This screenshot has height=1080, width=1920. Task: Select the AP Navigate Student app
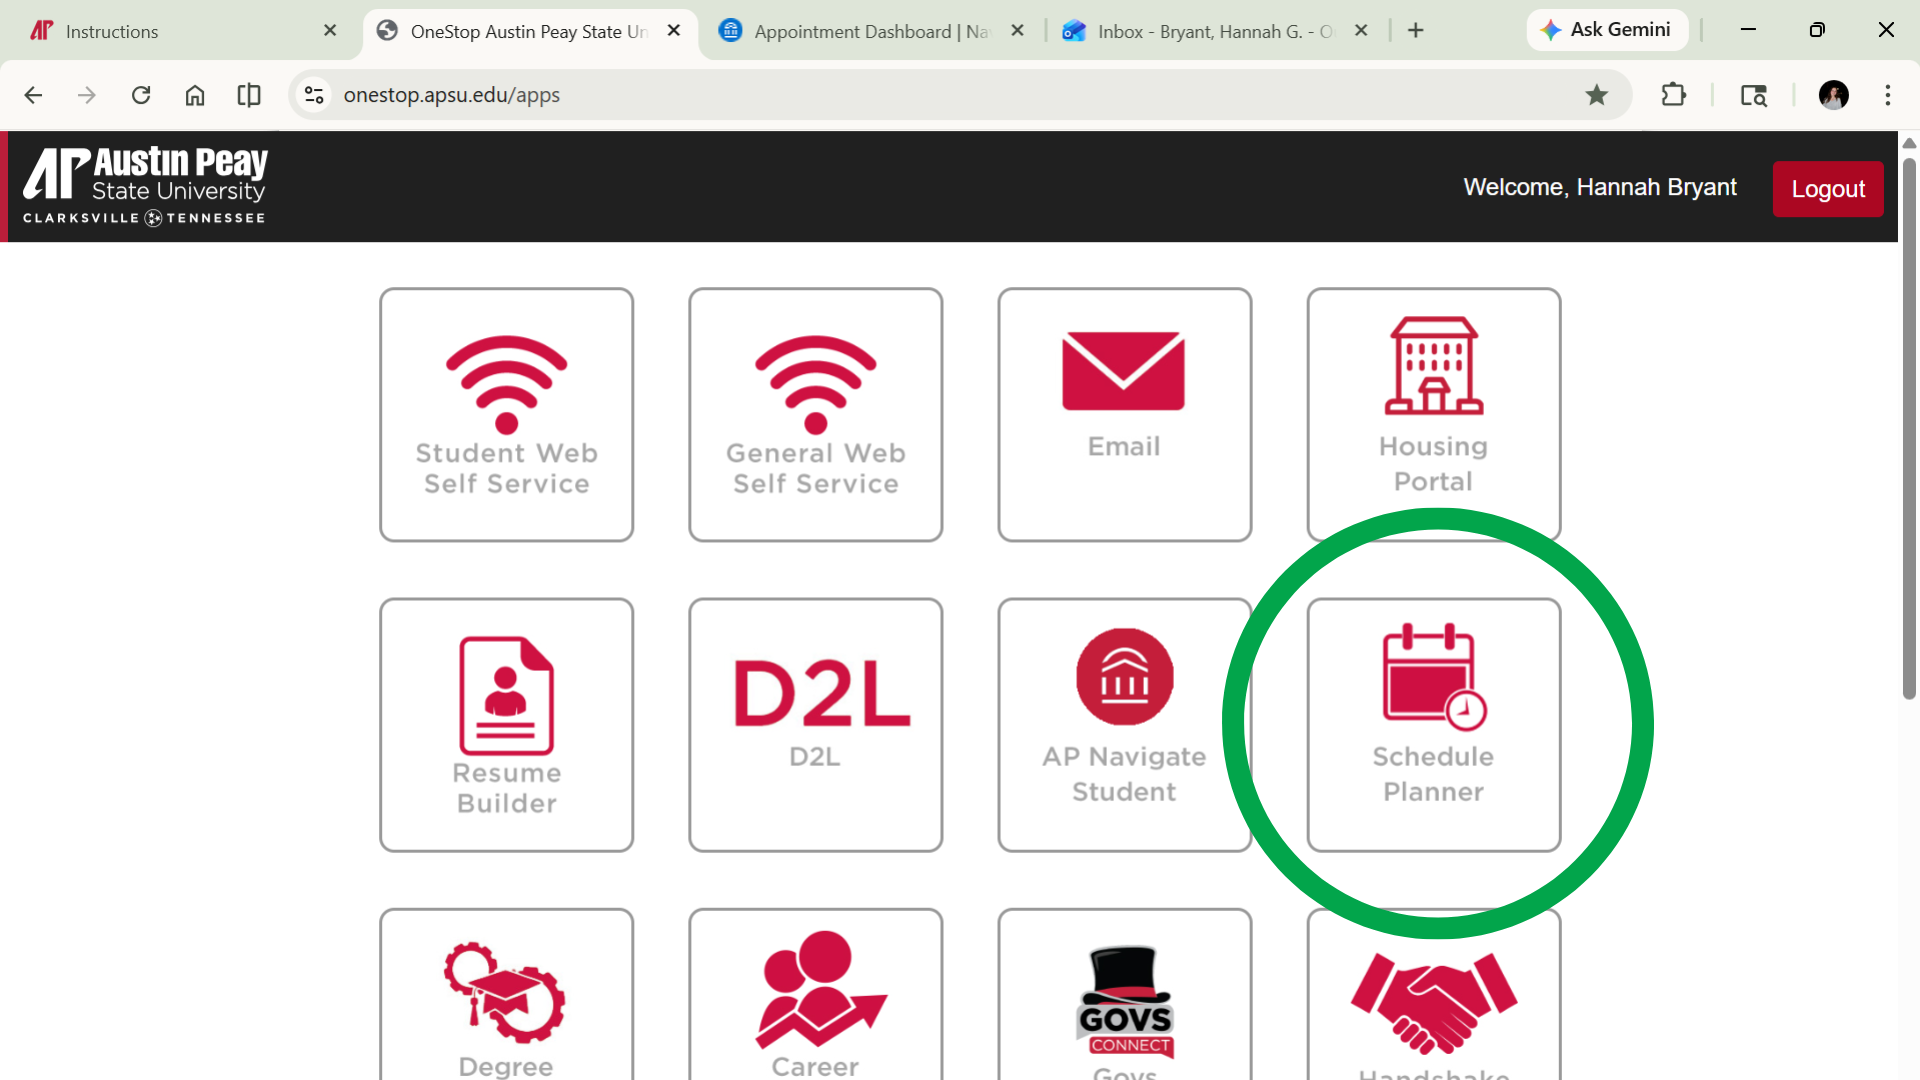[x=1124, y=725]
